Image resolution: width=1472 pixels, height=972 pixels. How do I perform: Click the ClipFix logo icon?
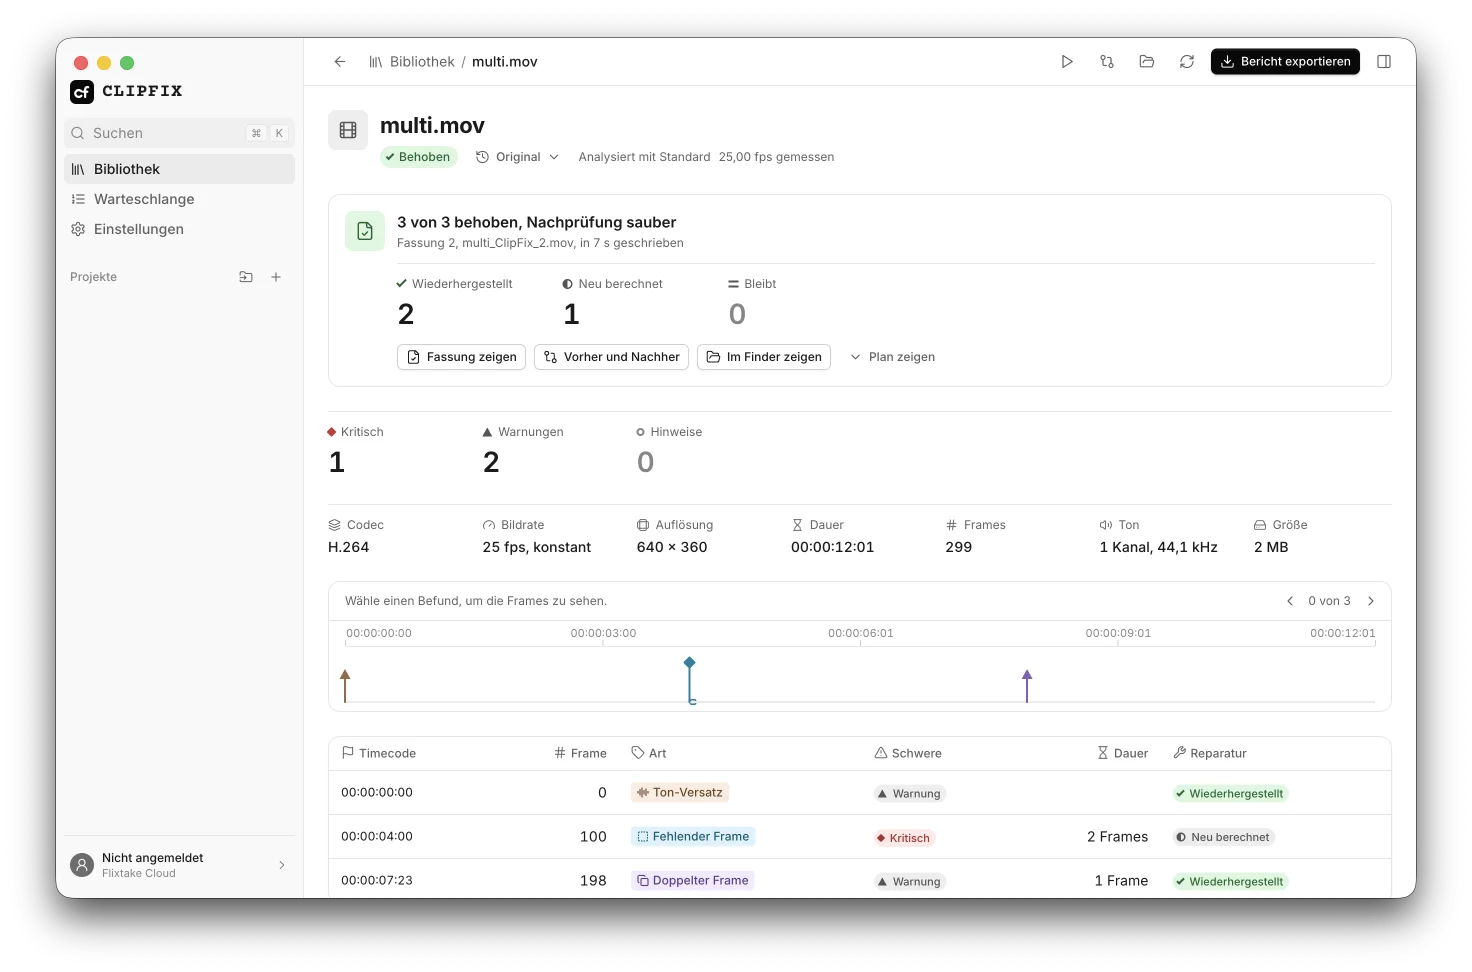click(82, 92)
